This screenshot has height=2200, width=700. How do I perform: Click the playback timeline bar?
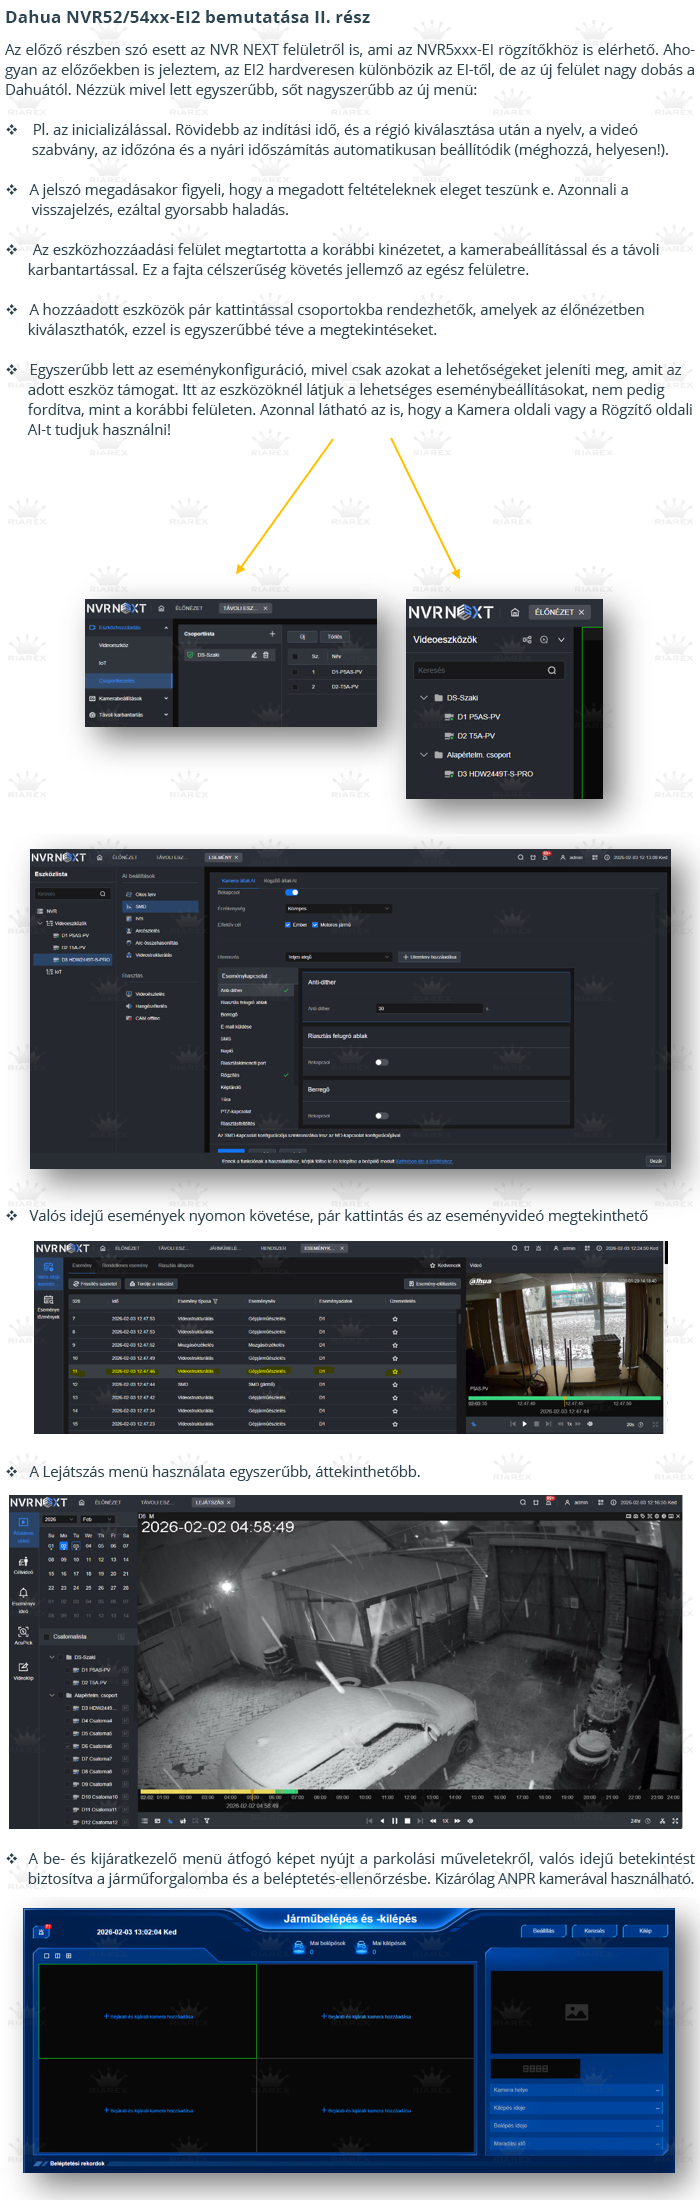coord(410,1790)
